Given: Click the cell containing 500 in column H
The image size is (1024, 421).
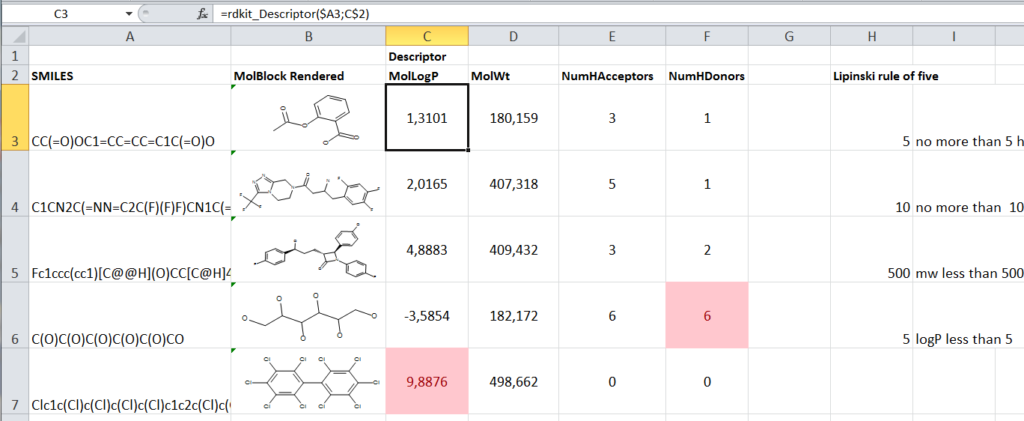Looking at the screenshot, I should pyautogui.click(x=871, y=249).
